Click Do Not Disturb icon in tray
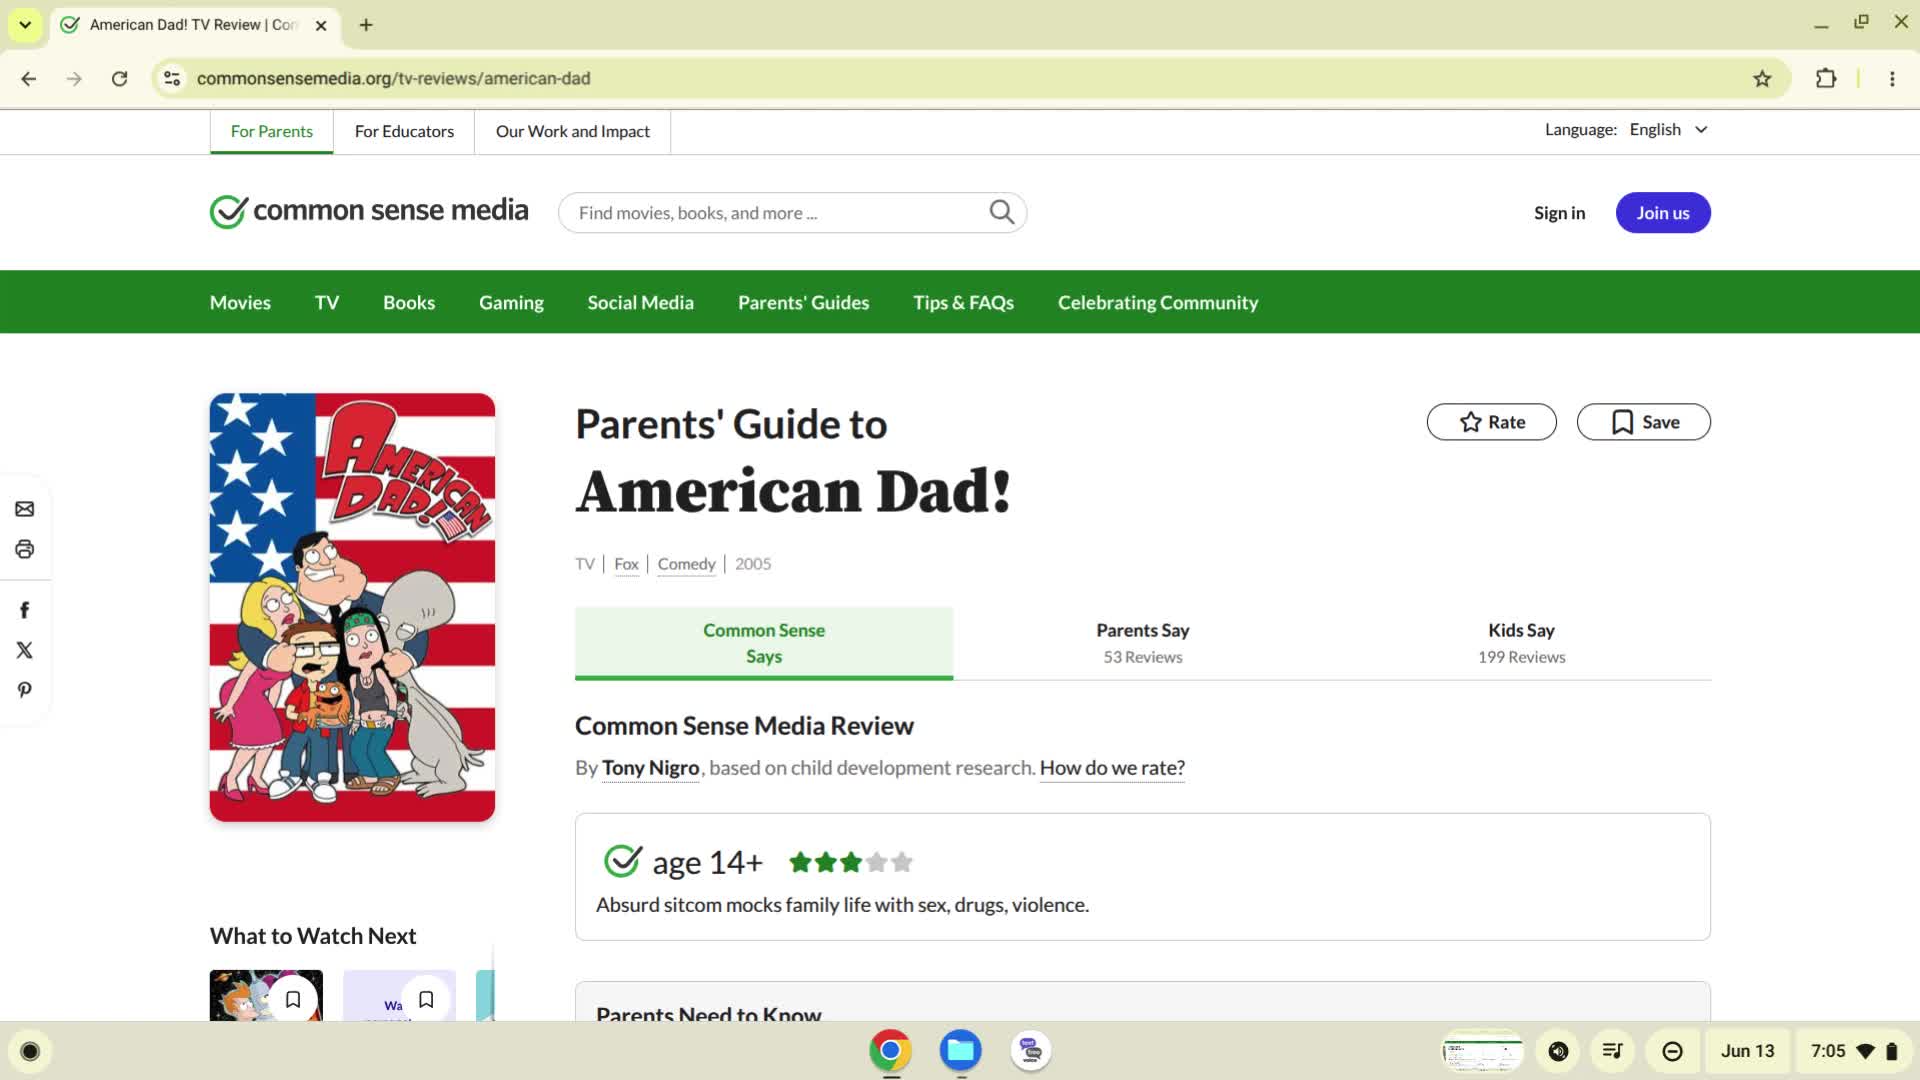Screen dimensions: 1920x1080 (1672, 1051)
